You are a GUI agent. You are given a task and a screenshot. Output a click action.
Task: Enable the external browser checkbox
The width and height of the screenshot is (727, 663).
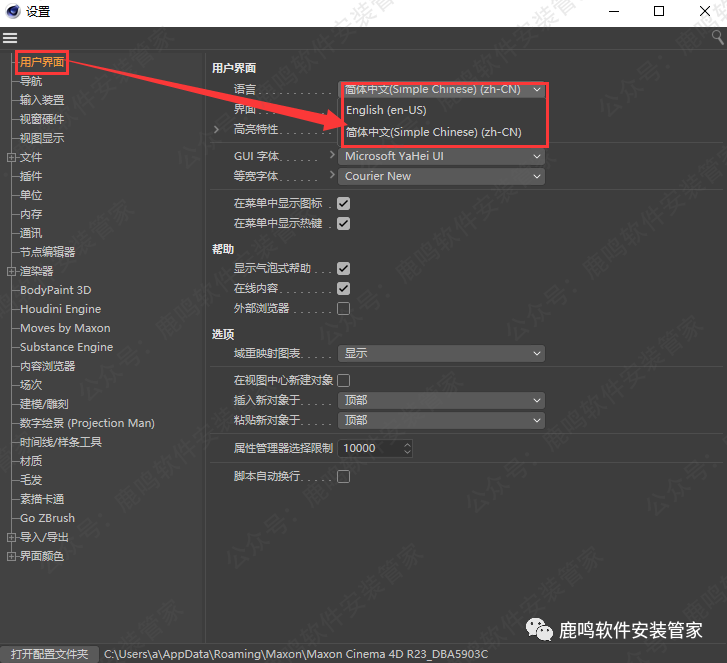click(343, 309)
